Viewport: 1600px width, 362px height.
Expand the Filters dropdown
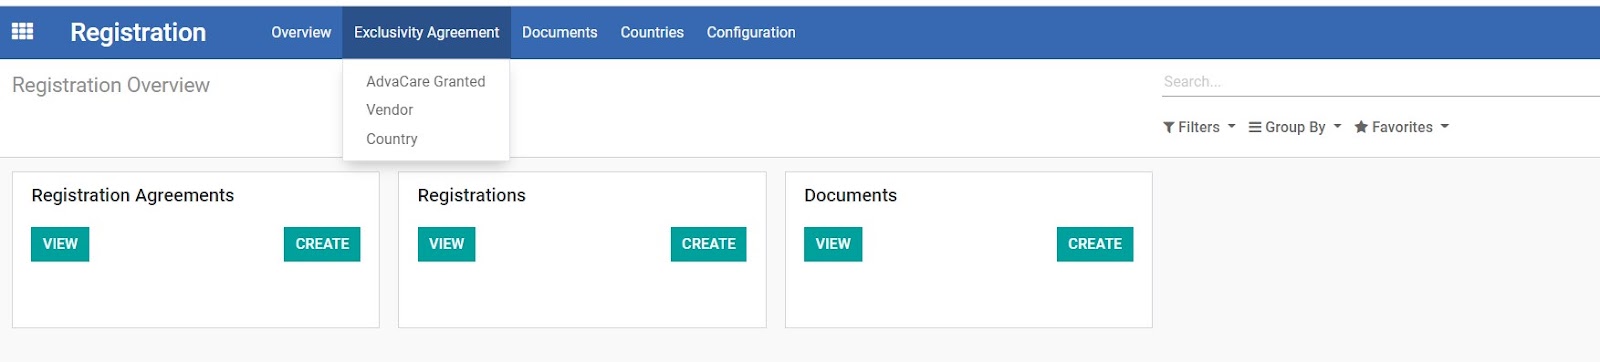[x=1199, y=127]
